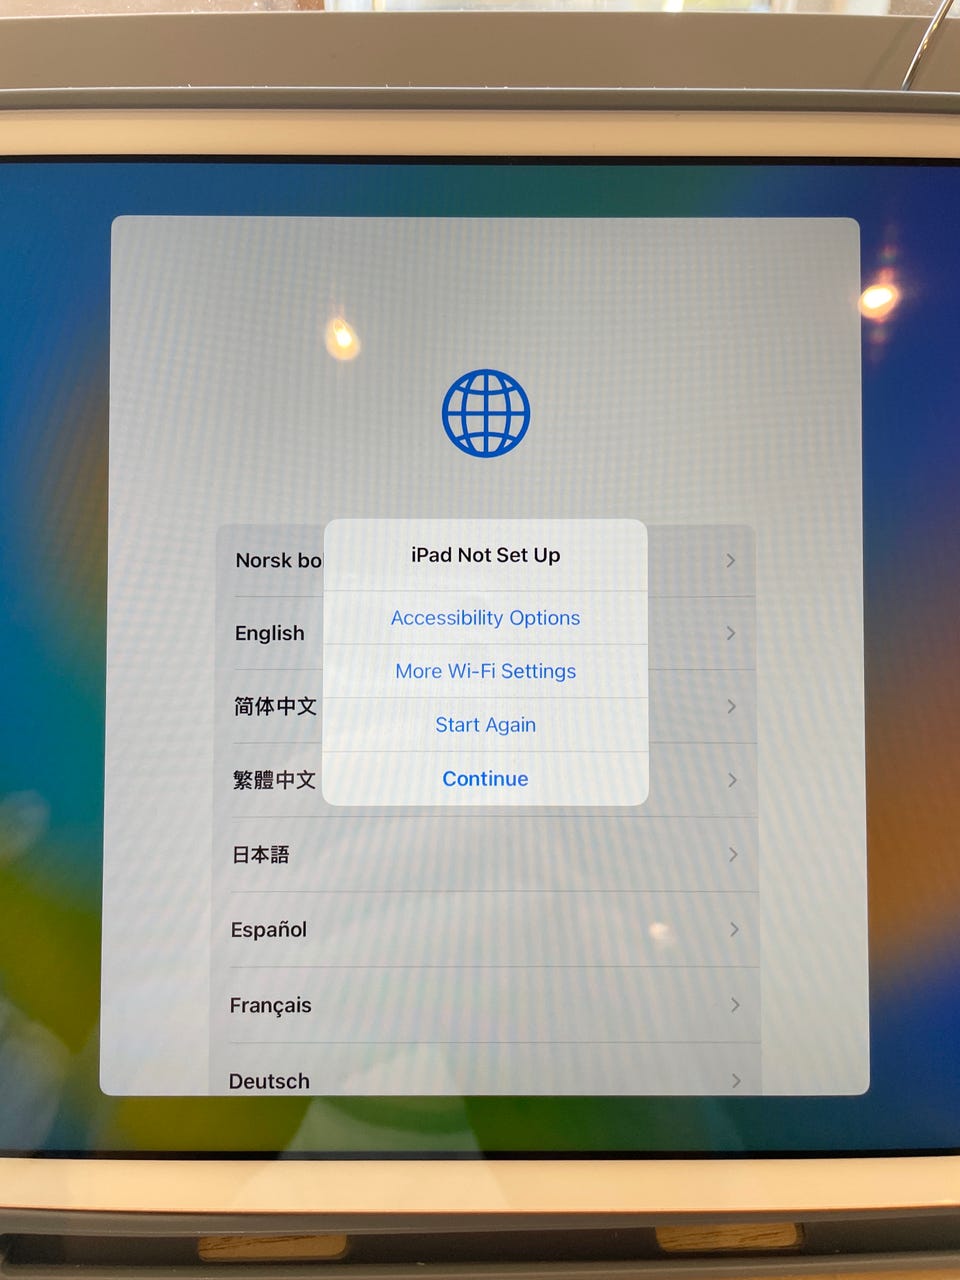Select Deutsch language row
960x1280 pixels.
[x=485, y=1070]
